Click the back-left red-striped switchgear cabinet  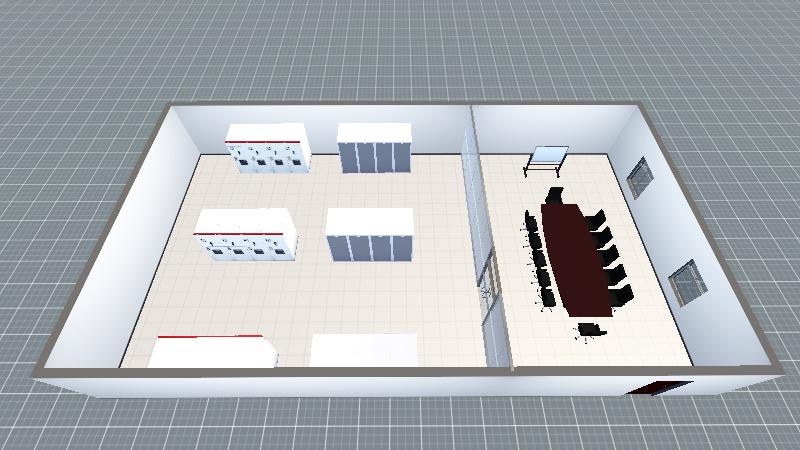[268, 150]
